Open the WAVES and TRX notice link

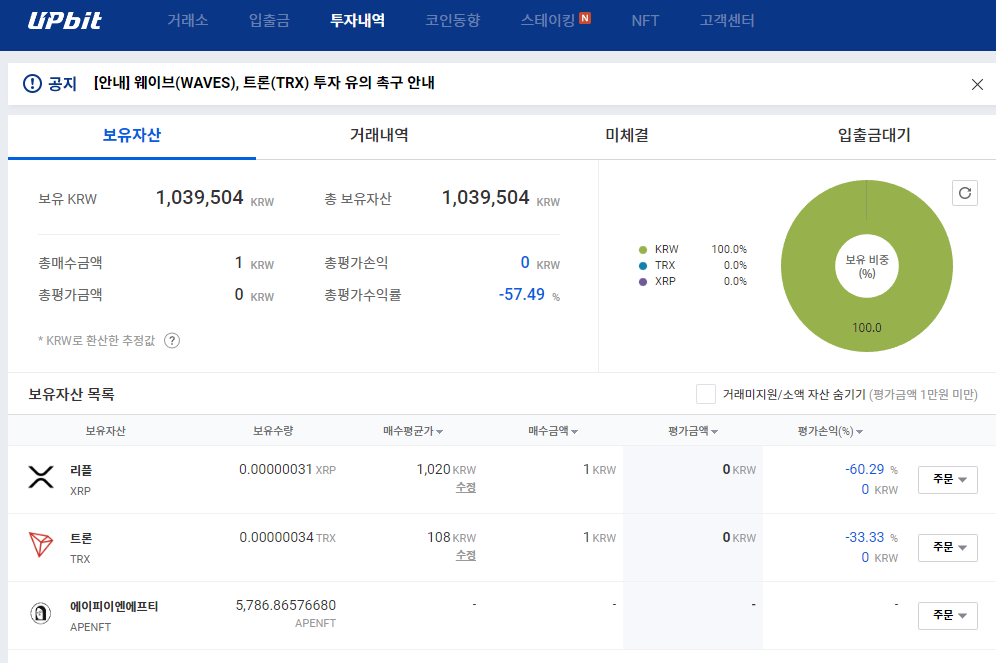(x=264, y=83)
